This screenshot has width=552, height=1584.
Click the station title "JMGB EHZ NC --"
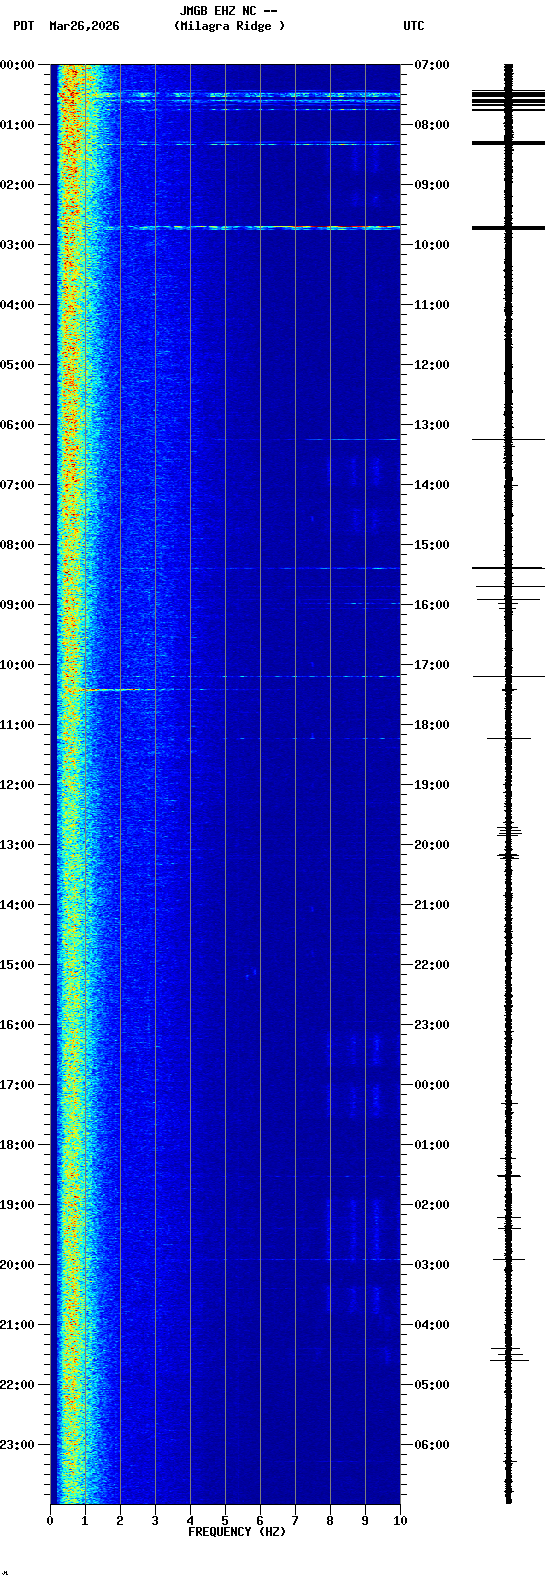228,11
